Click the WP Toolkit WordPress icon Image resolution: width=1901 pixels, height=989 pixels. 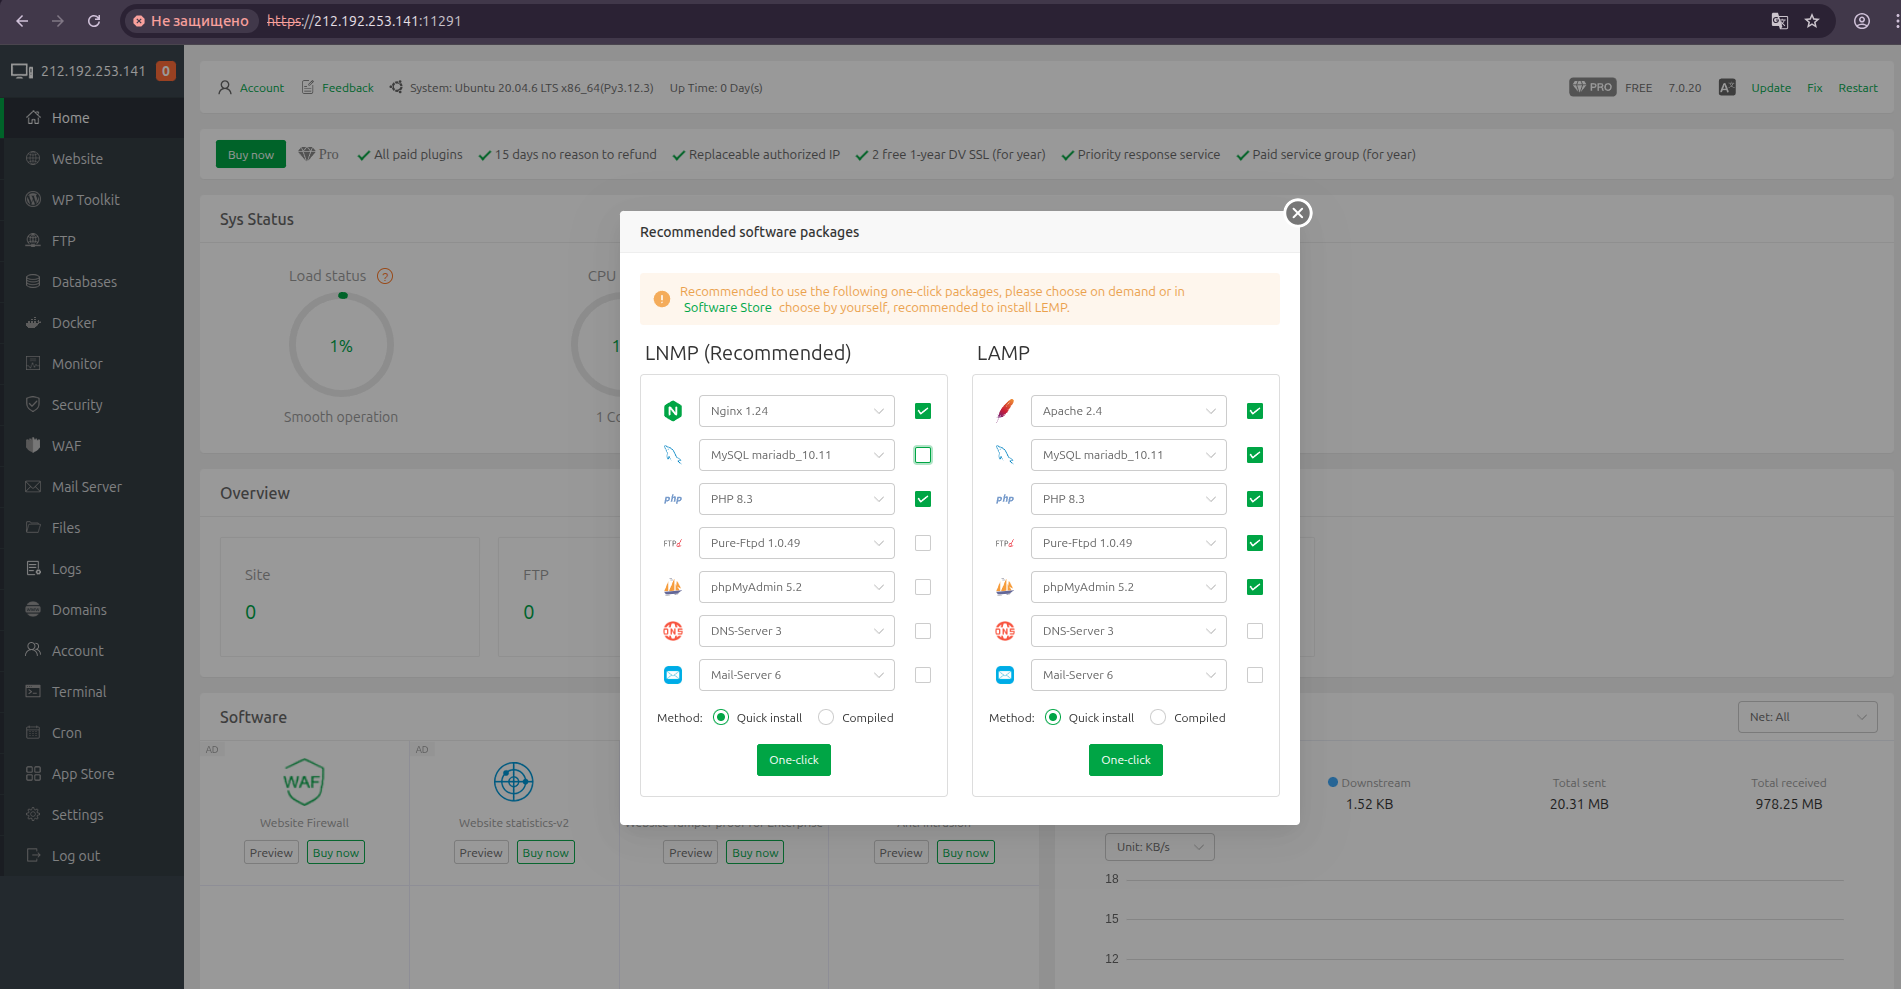click(x=33, y=199)
